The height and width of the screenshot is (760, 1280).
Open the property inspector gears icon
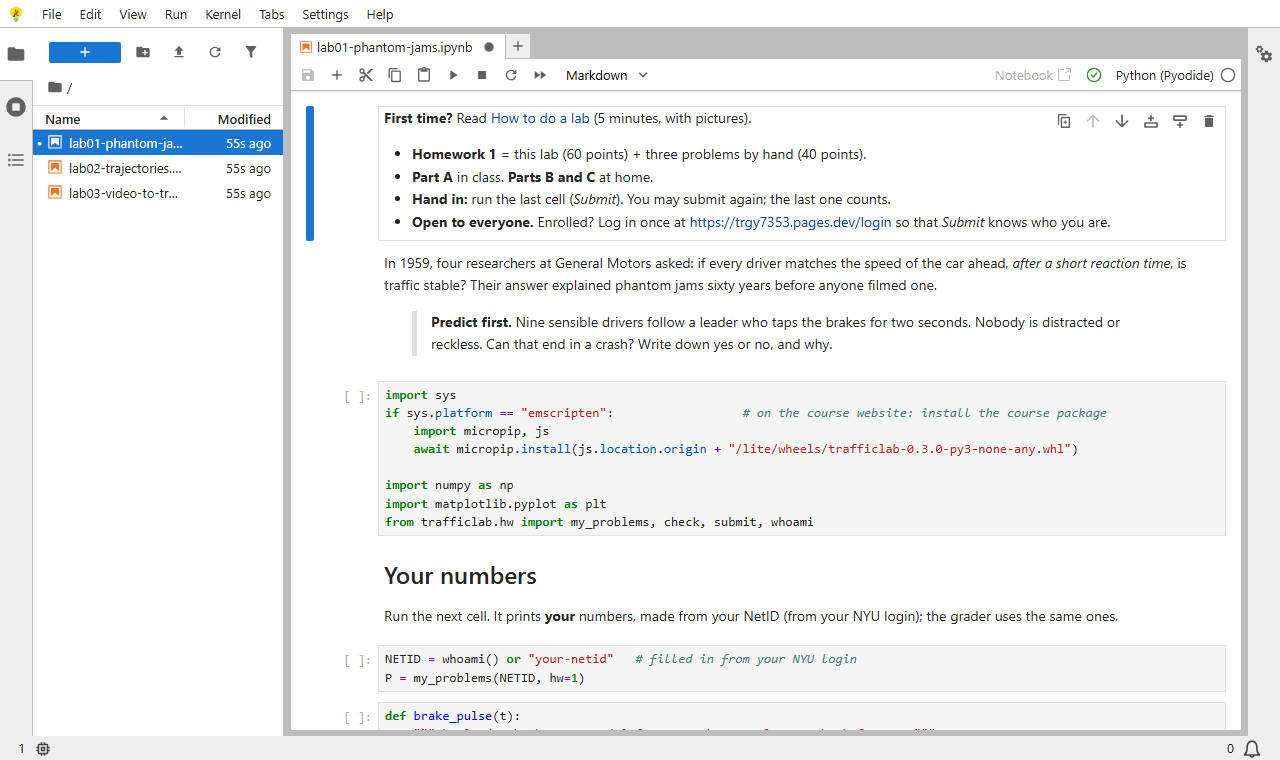1264,54
